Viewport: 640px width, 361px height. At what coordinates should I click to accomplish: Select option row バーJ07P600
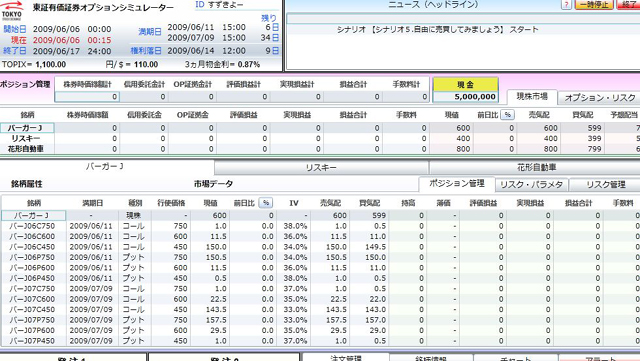tap(320, 330)
